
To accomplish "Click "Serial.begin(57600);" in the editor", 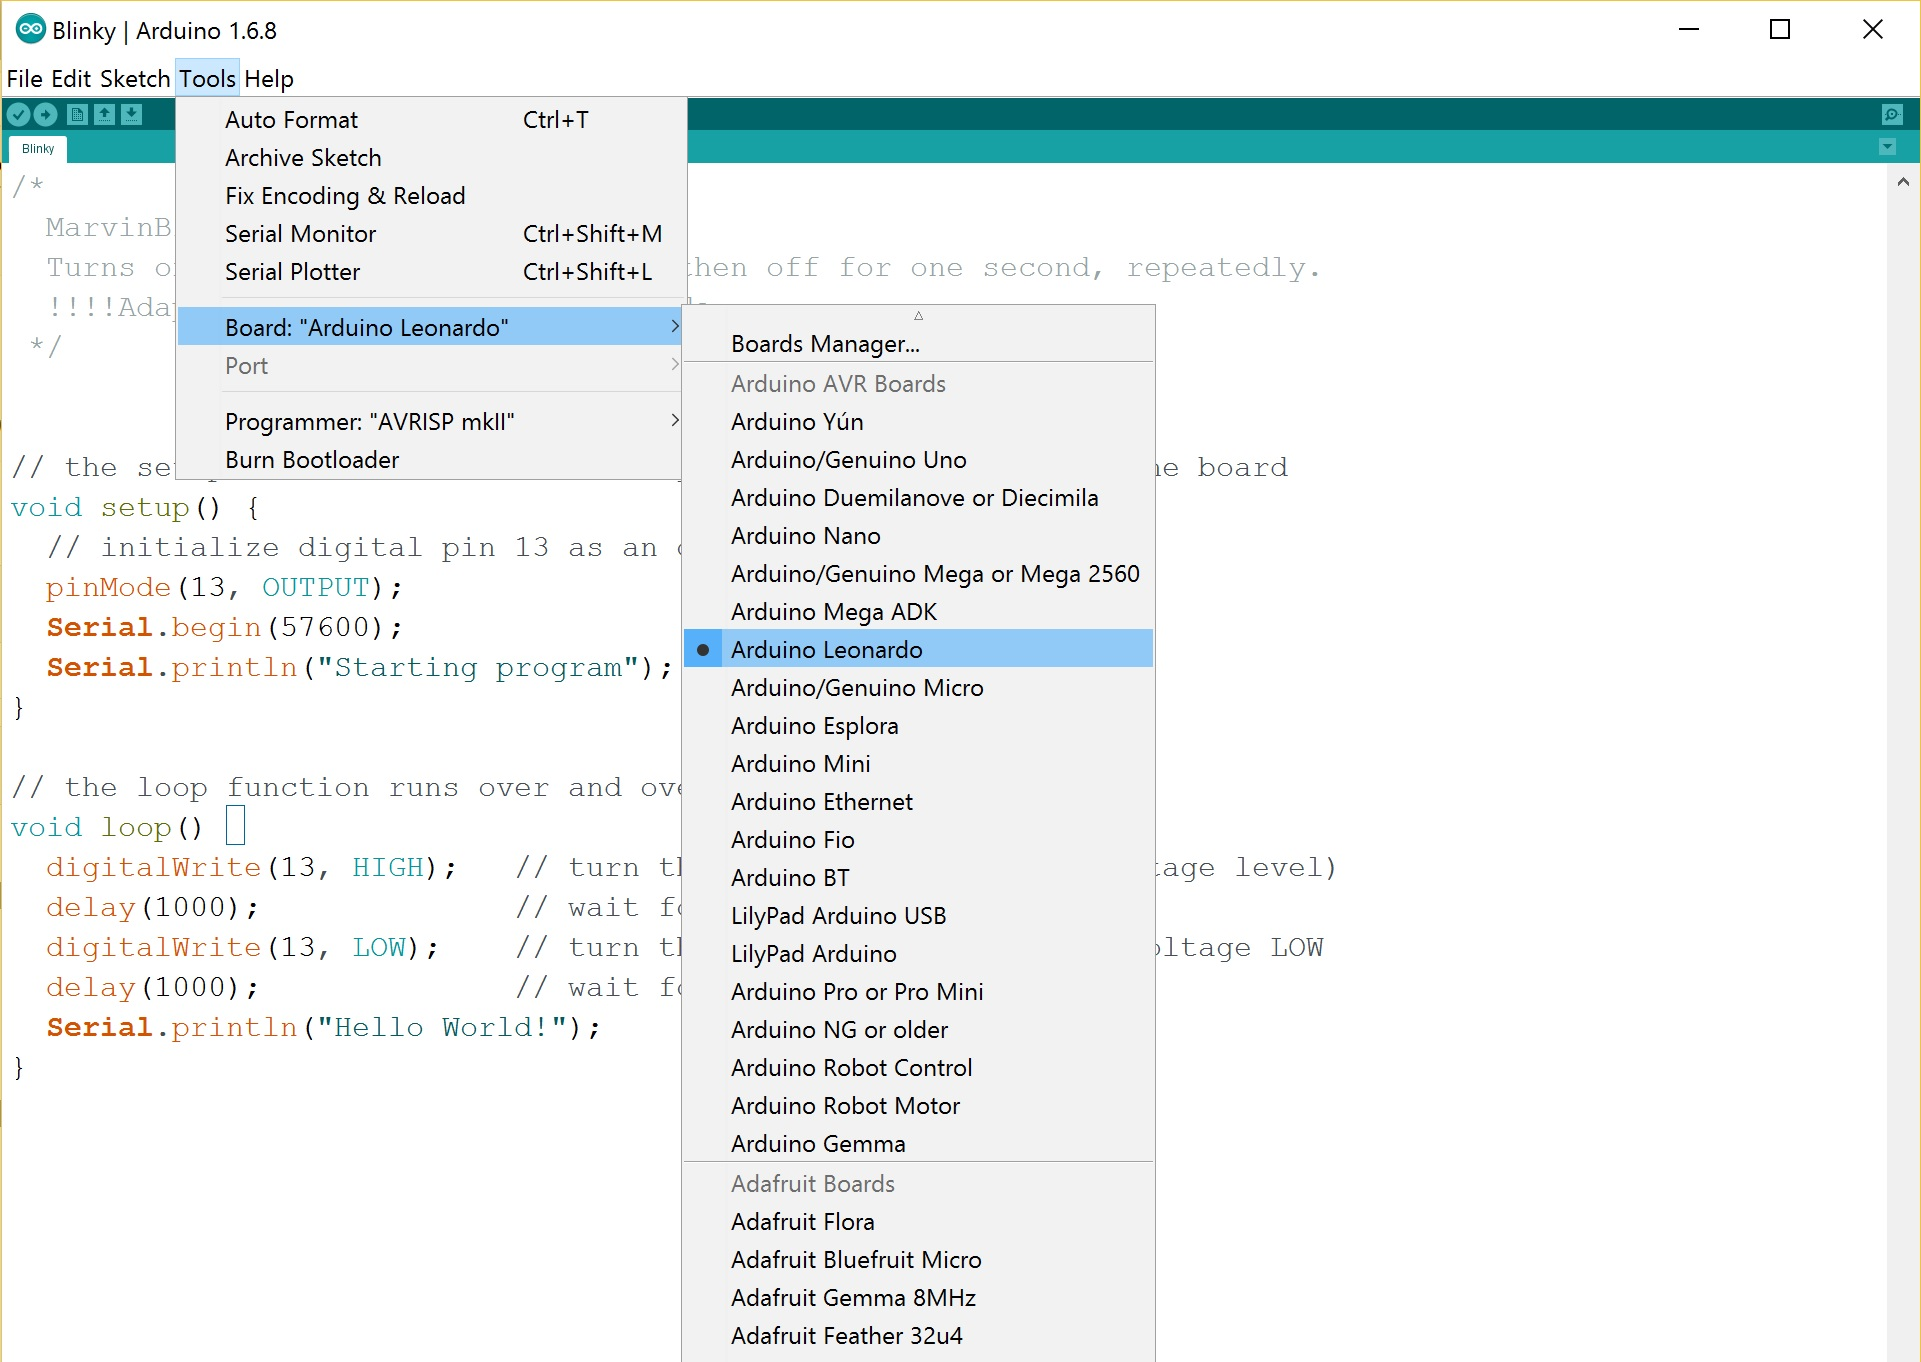I will pyautogui.click(x=224, y=628).
